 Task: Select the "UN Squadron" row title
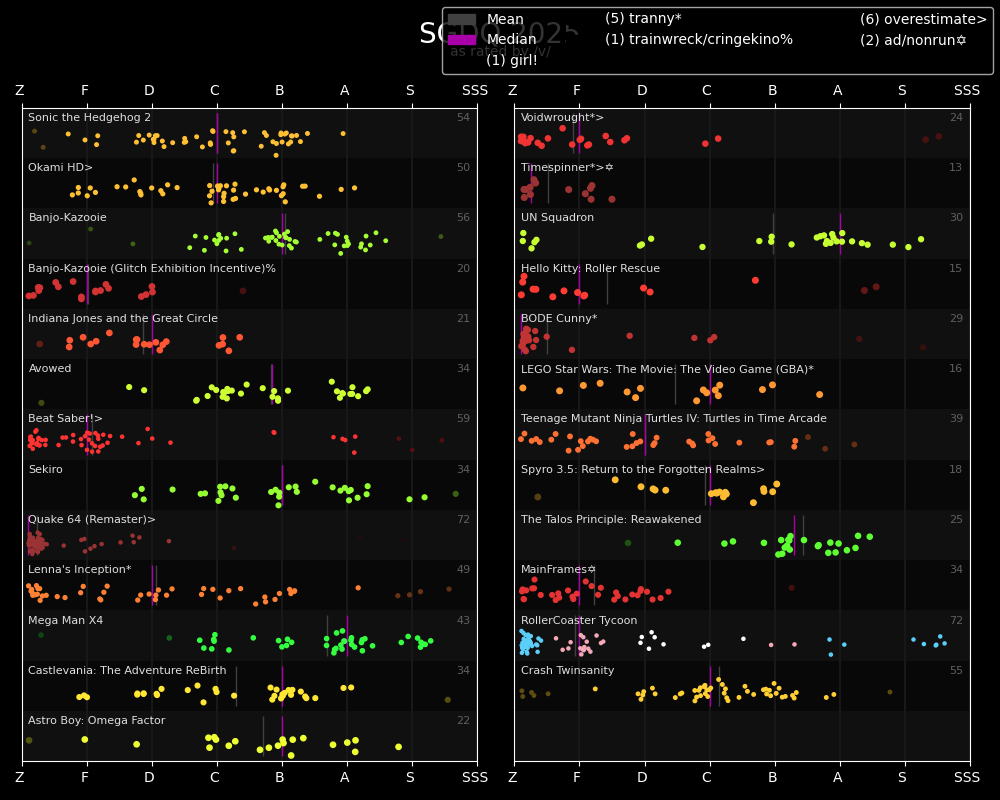pyautogui.click(x=557, y=218)
